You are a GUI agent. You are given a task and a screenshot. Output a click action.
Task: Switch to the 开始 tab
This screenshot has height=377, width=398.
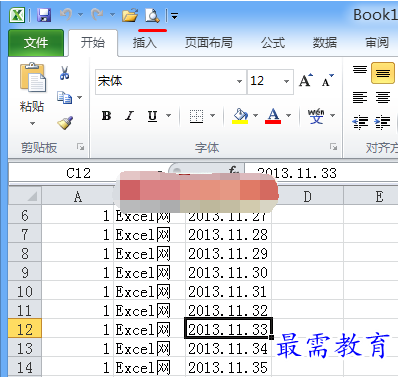pyautogui.click(x=93, y=43)
